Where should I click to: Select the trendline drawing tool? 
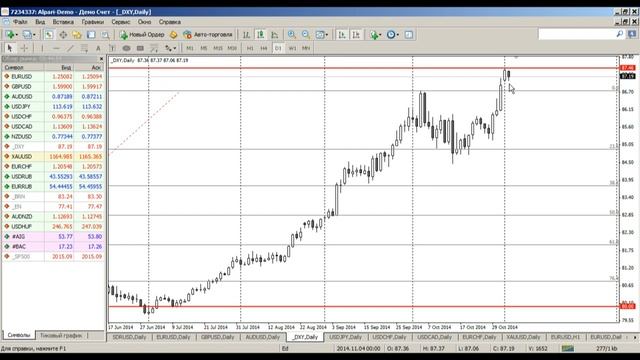[x=70, y=48]
